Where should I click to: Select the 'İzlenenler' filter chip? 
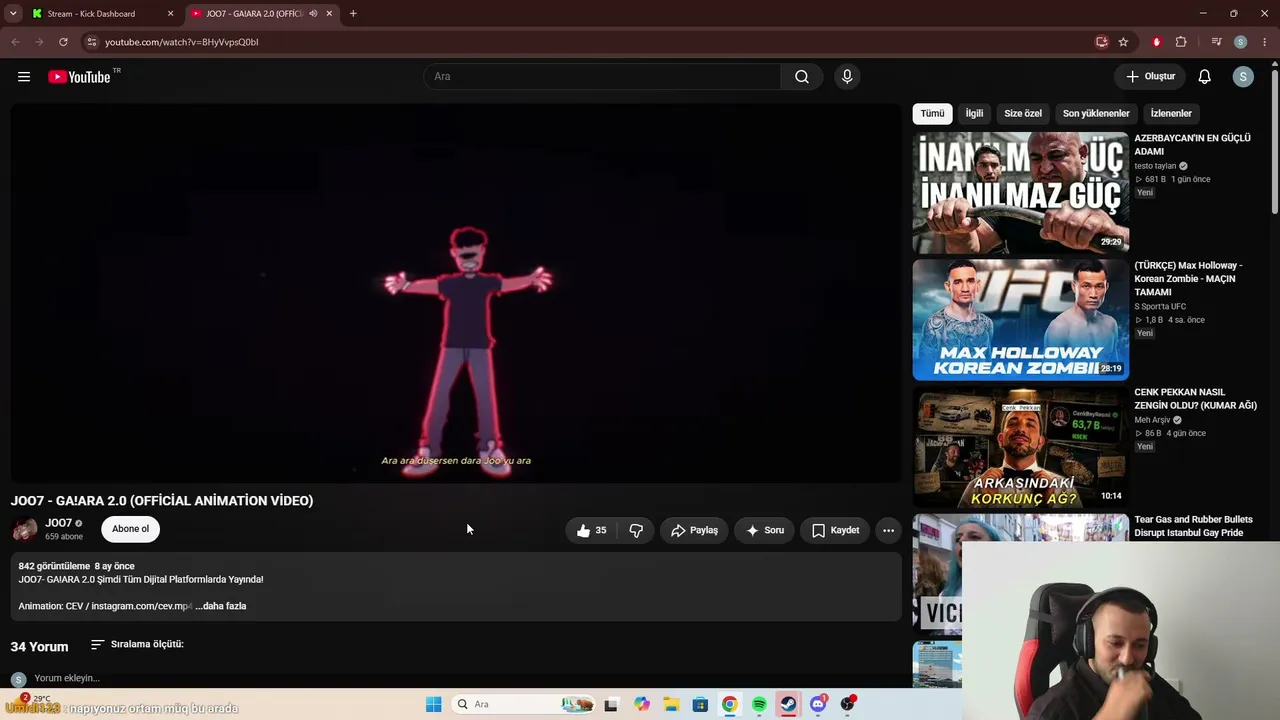point(1171,114)
